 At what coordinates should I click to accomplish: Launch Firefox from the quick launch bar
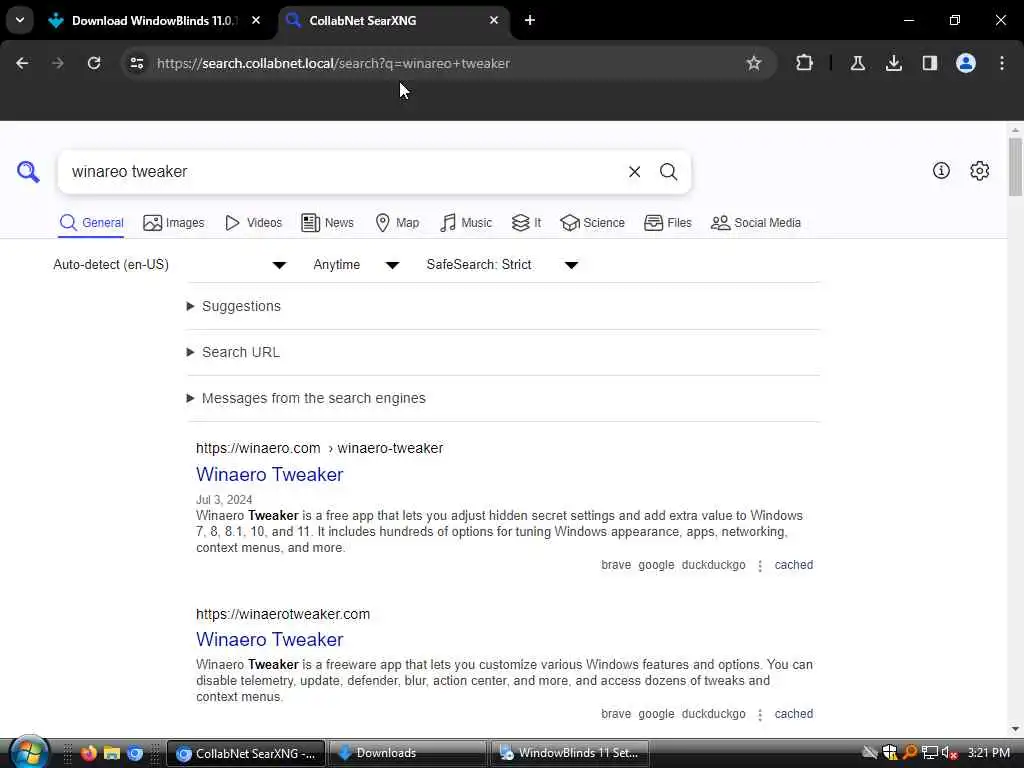(x=88, y=753)
